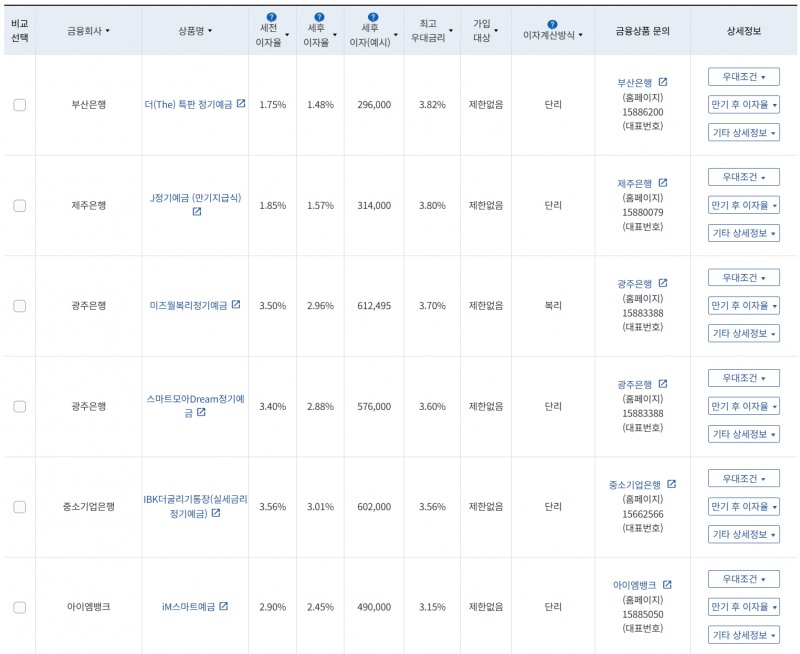Click external link icon beside IBK더굴리기통장

[216, 513]
